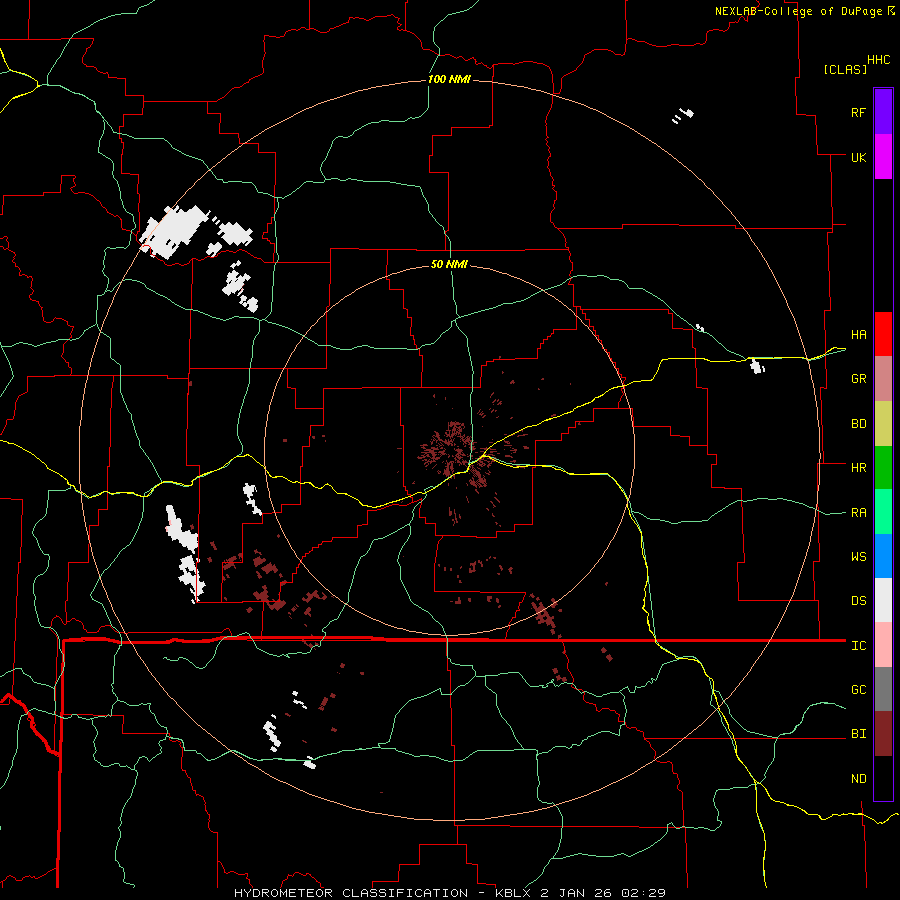Click the WS blue legend swatch
The image size is (900, 900).
883,556
